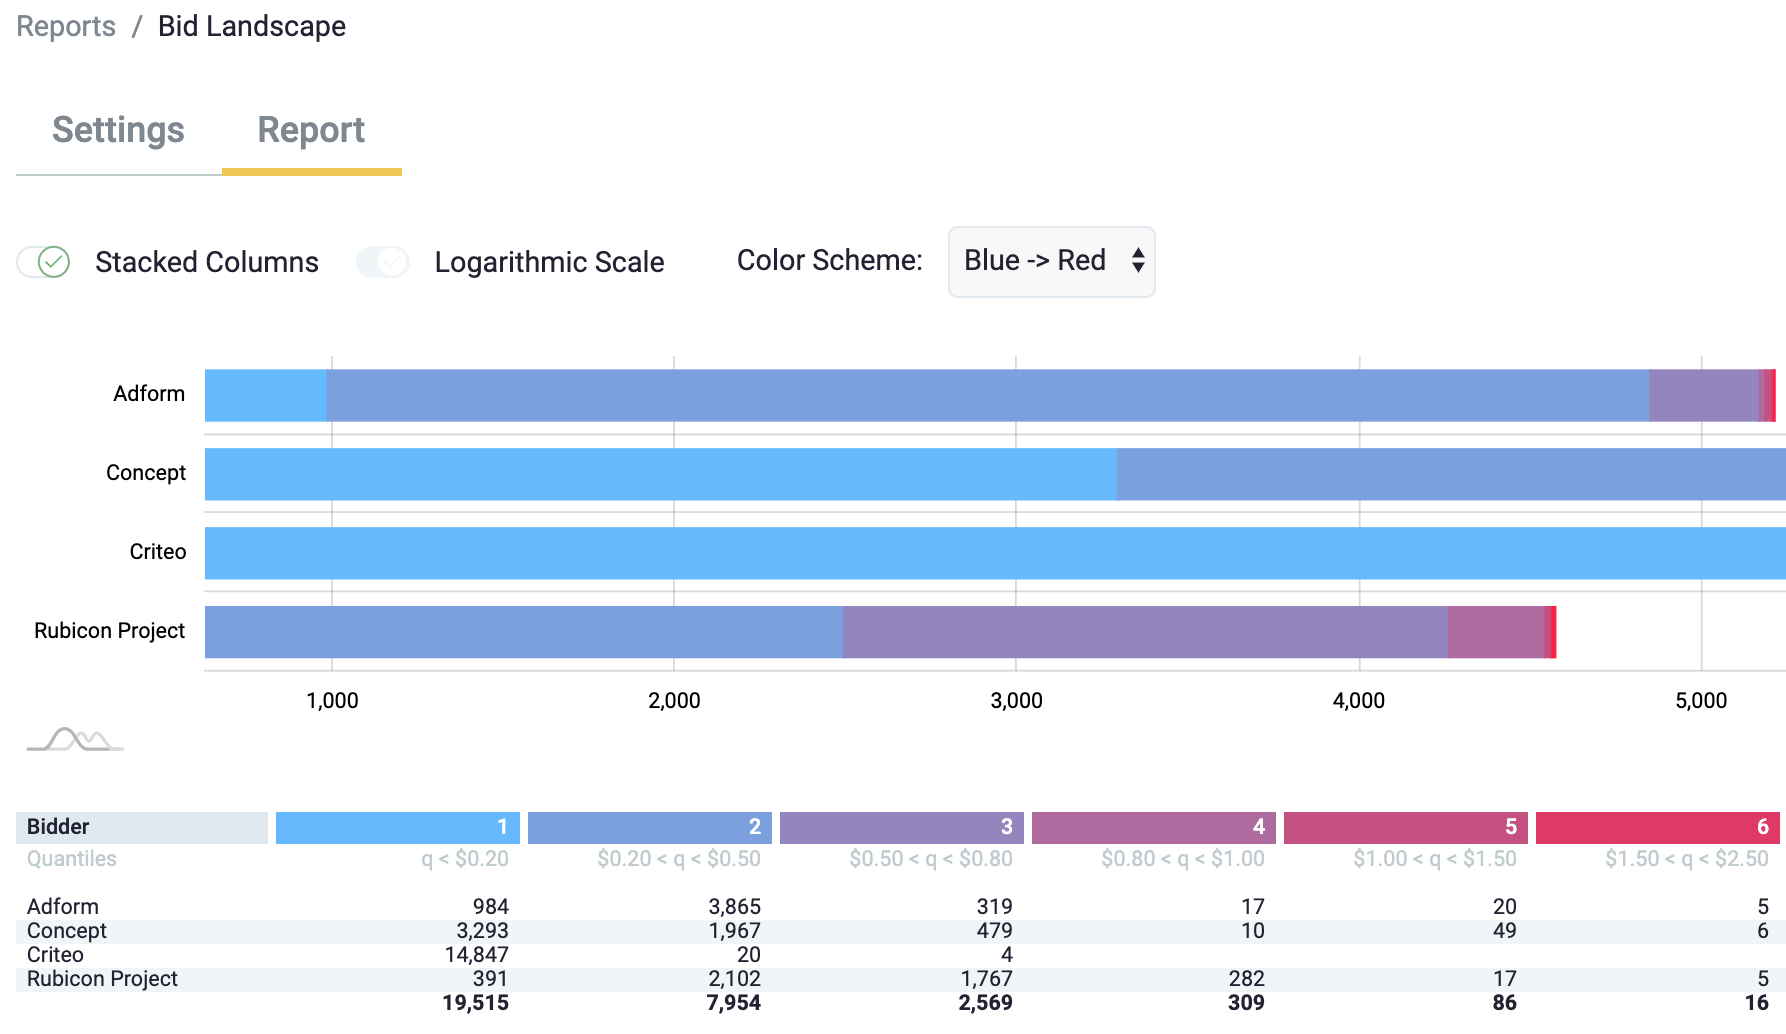
Task: Click Adform's light blue bar segment
Action: point(265,395)
